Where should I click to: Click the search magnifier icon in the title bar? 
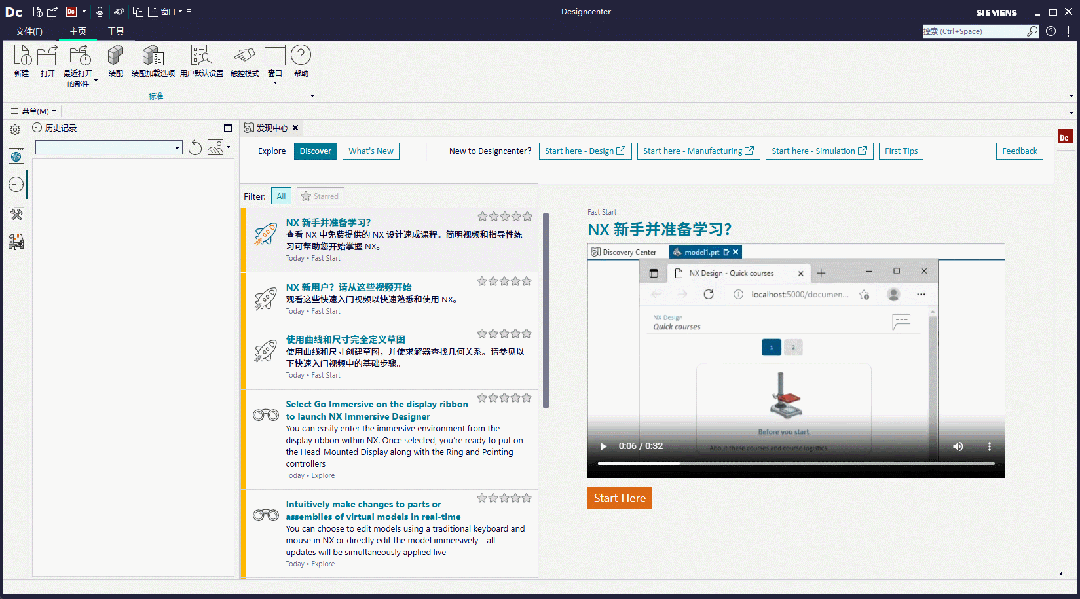coord(1032,31)
